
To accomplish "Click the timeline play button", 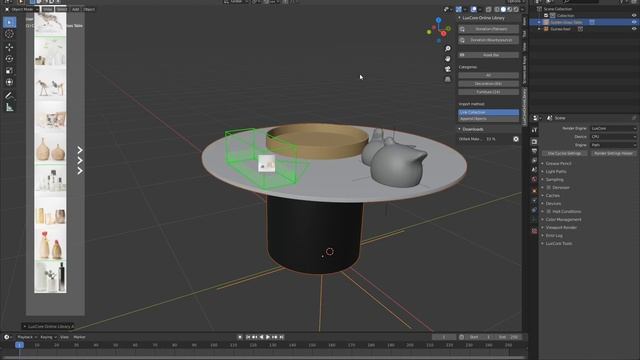I will [x=268, y=337].
